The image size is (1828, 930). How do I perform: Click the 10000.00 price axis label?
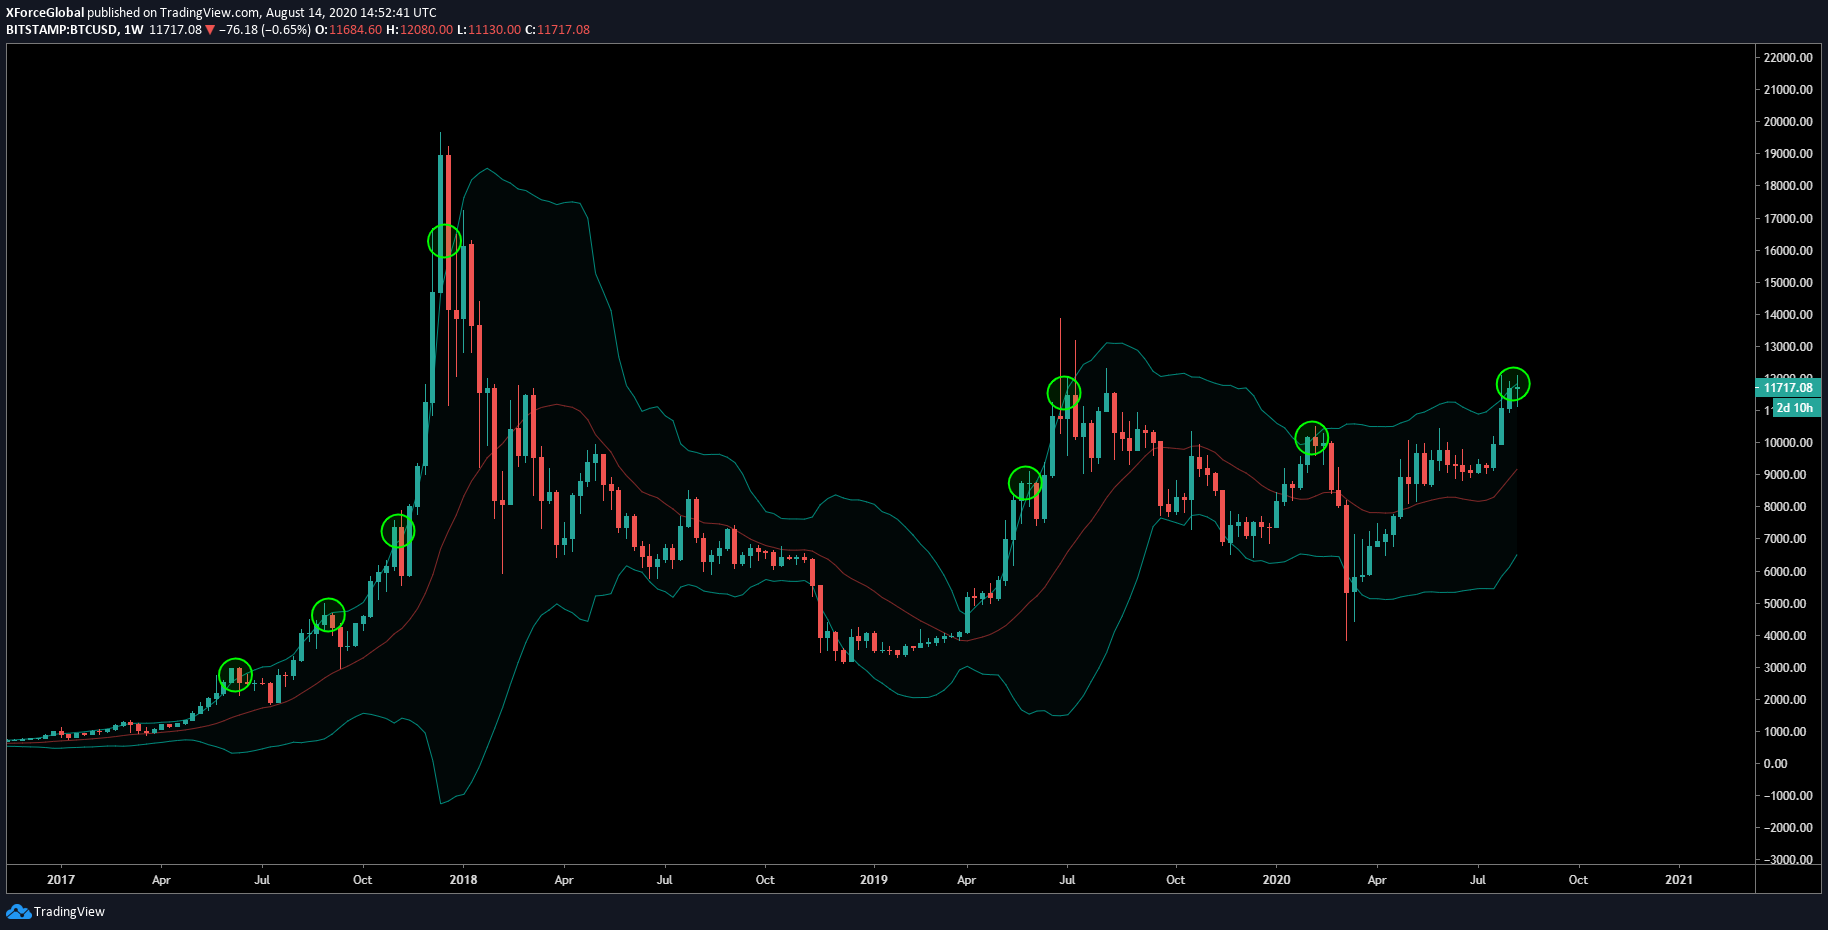coord(1788,442)
